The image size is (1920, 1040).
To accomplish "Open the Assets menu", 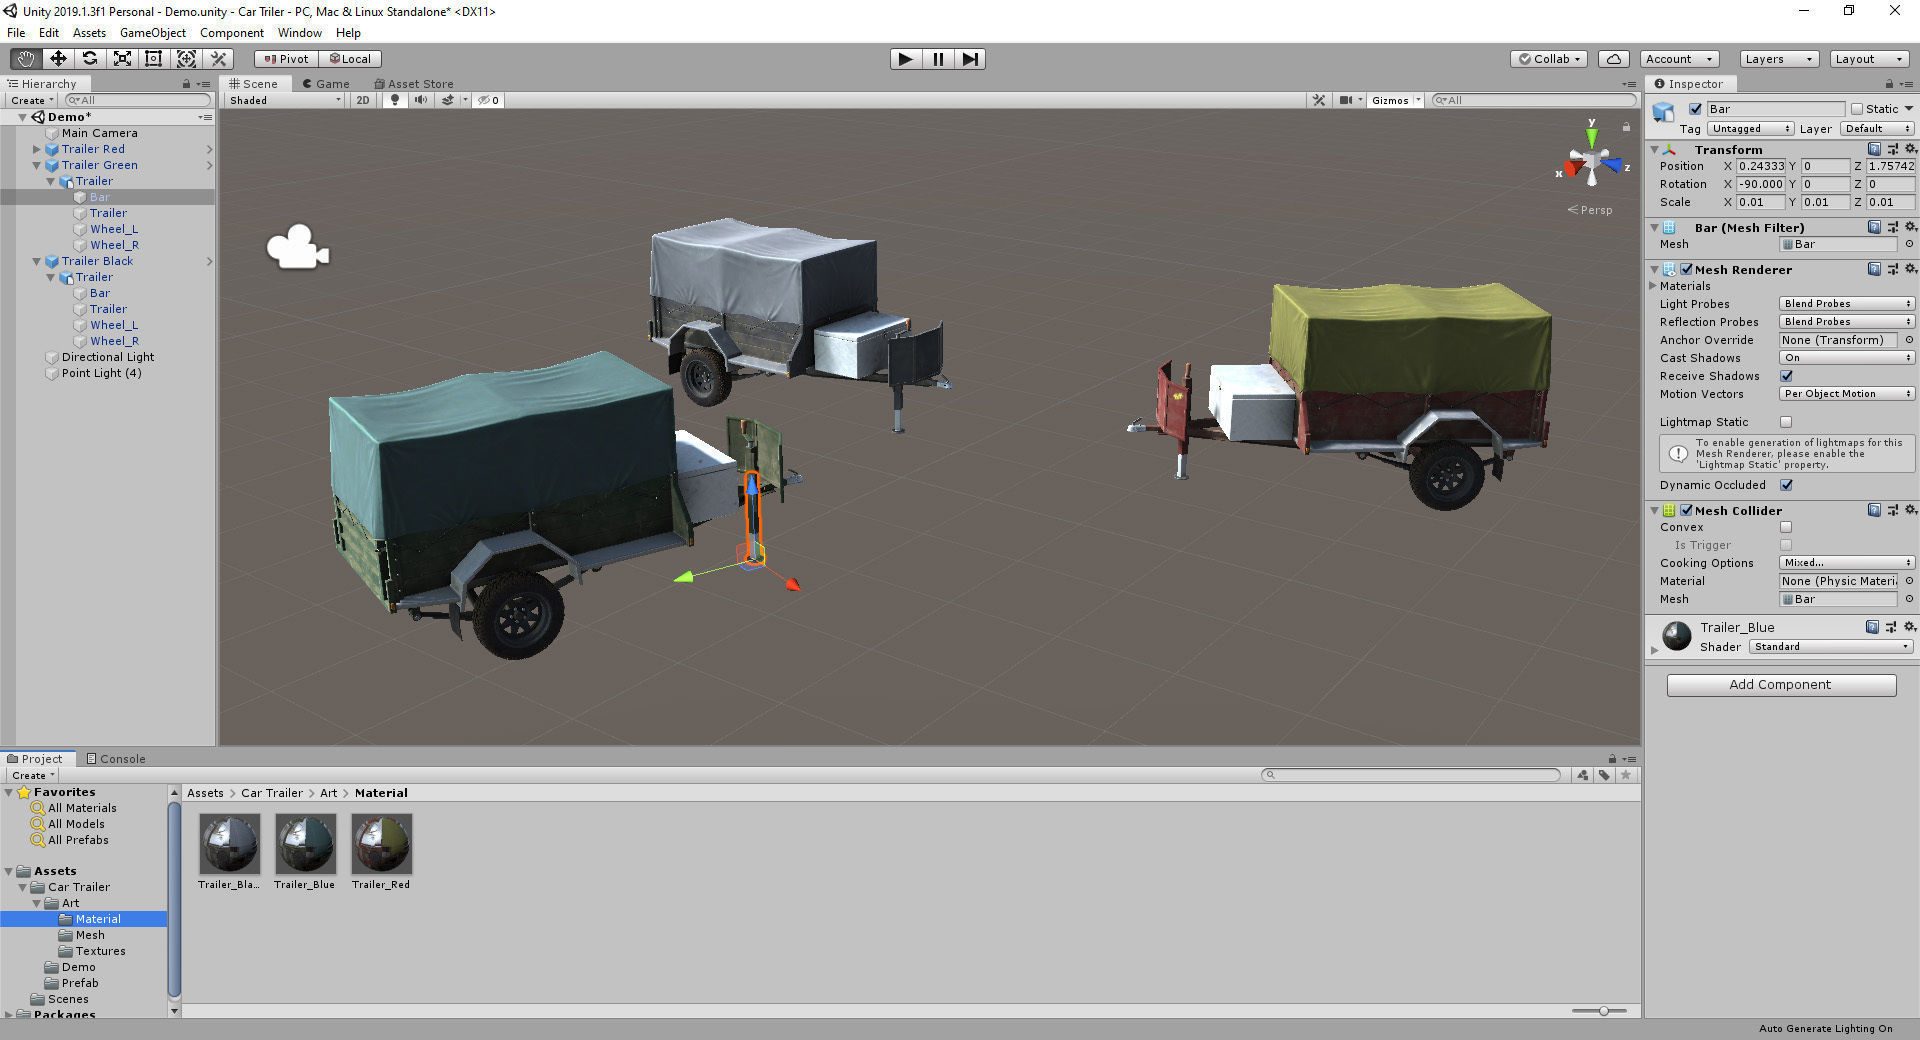I will (x=89, y=33).
